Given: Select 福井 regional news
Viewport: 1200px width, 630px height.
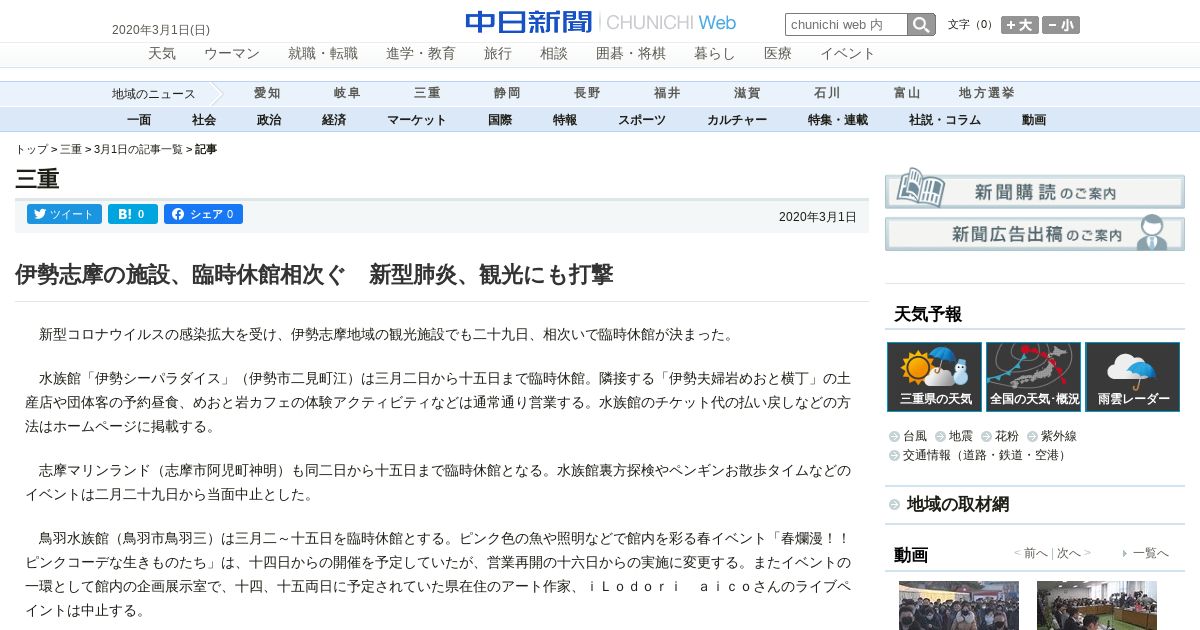Looking at the screenshot, I should [667, 93].
